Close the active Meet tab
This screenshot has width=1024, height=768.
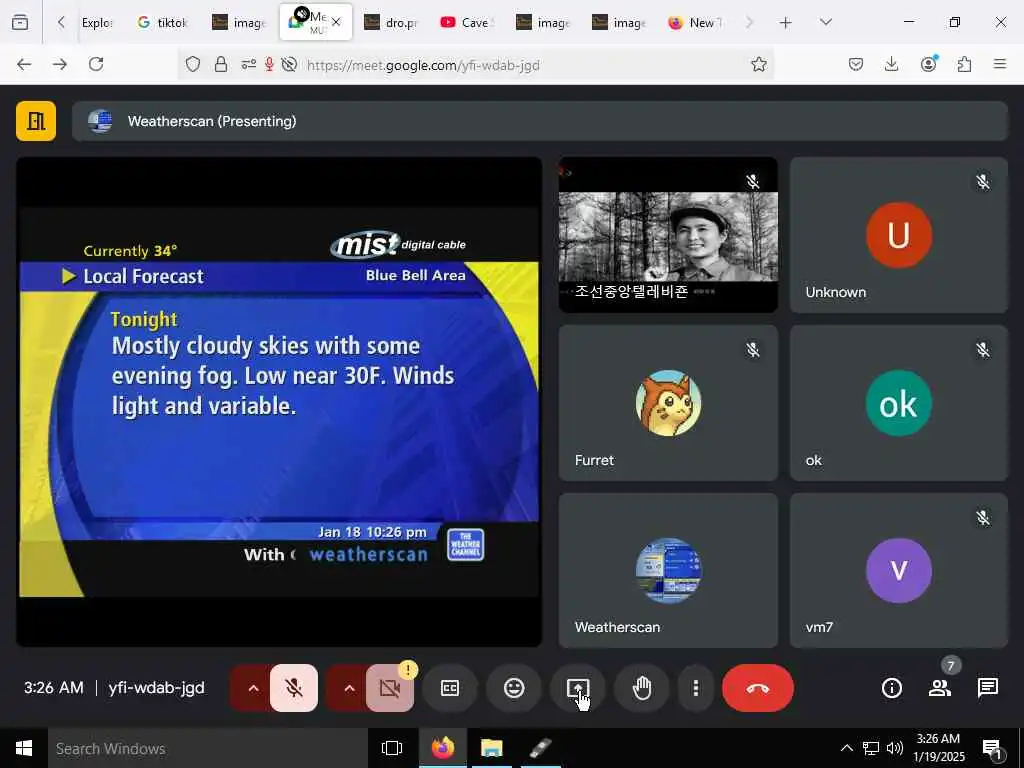pos(336,22)
